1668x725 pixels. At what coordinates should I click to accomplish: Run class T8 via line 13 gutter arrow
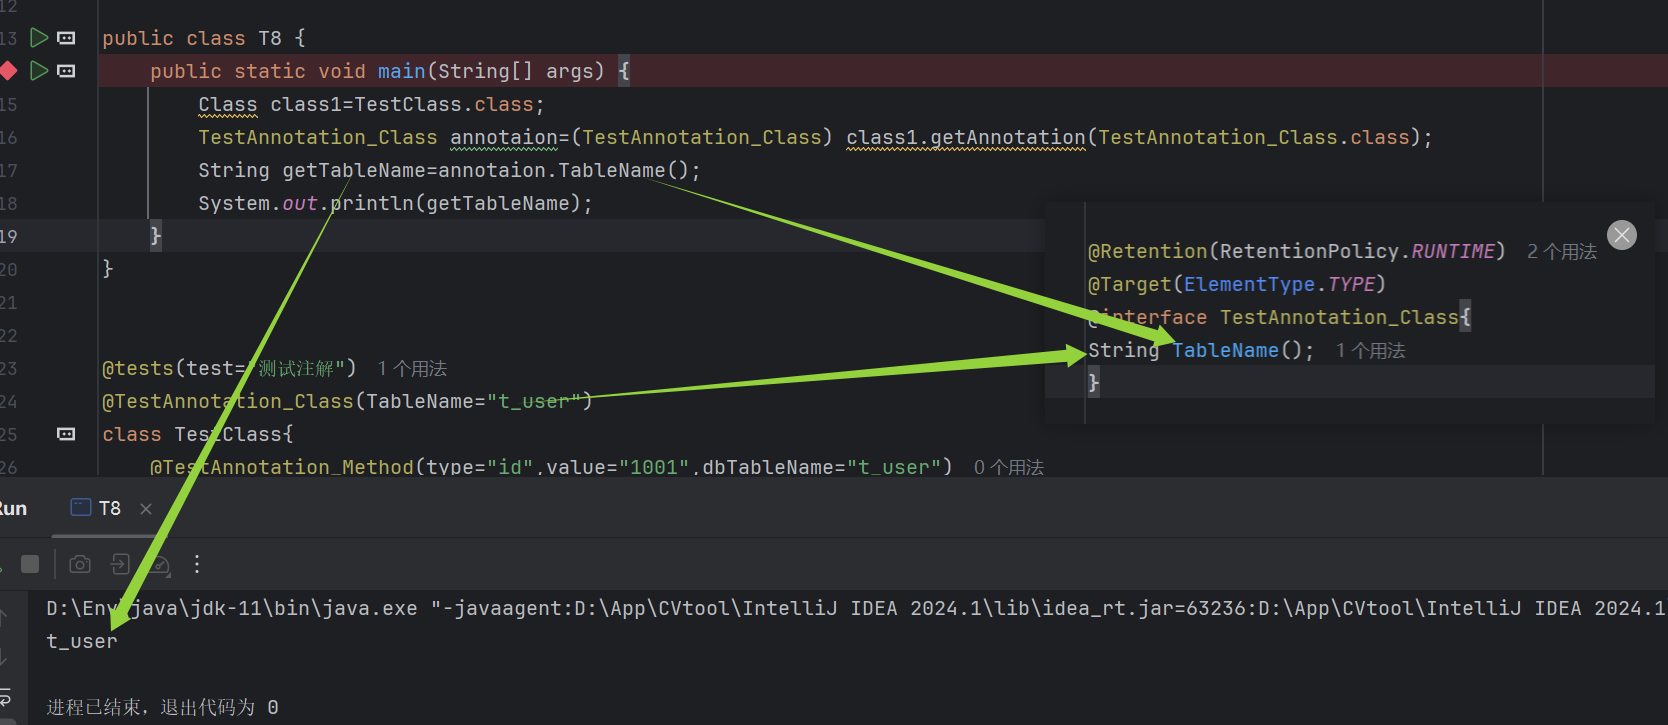(39, 38)
